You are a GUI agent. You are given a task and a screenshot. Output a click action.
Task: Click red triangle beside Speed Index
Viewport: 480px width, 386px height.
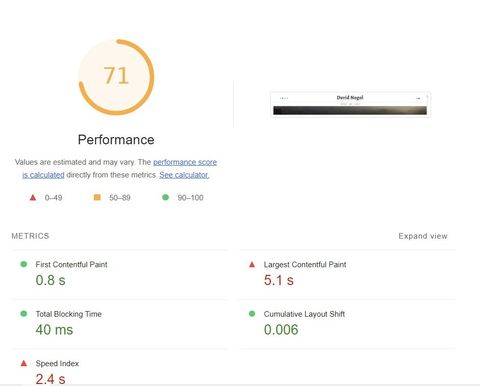tap(24, 363)
